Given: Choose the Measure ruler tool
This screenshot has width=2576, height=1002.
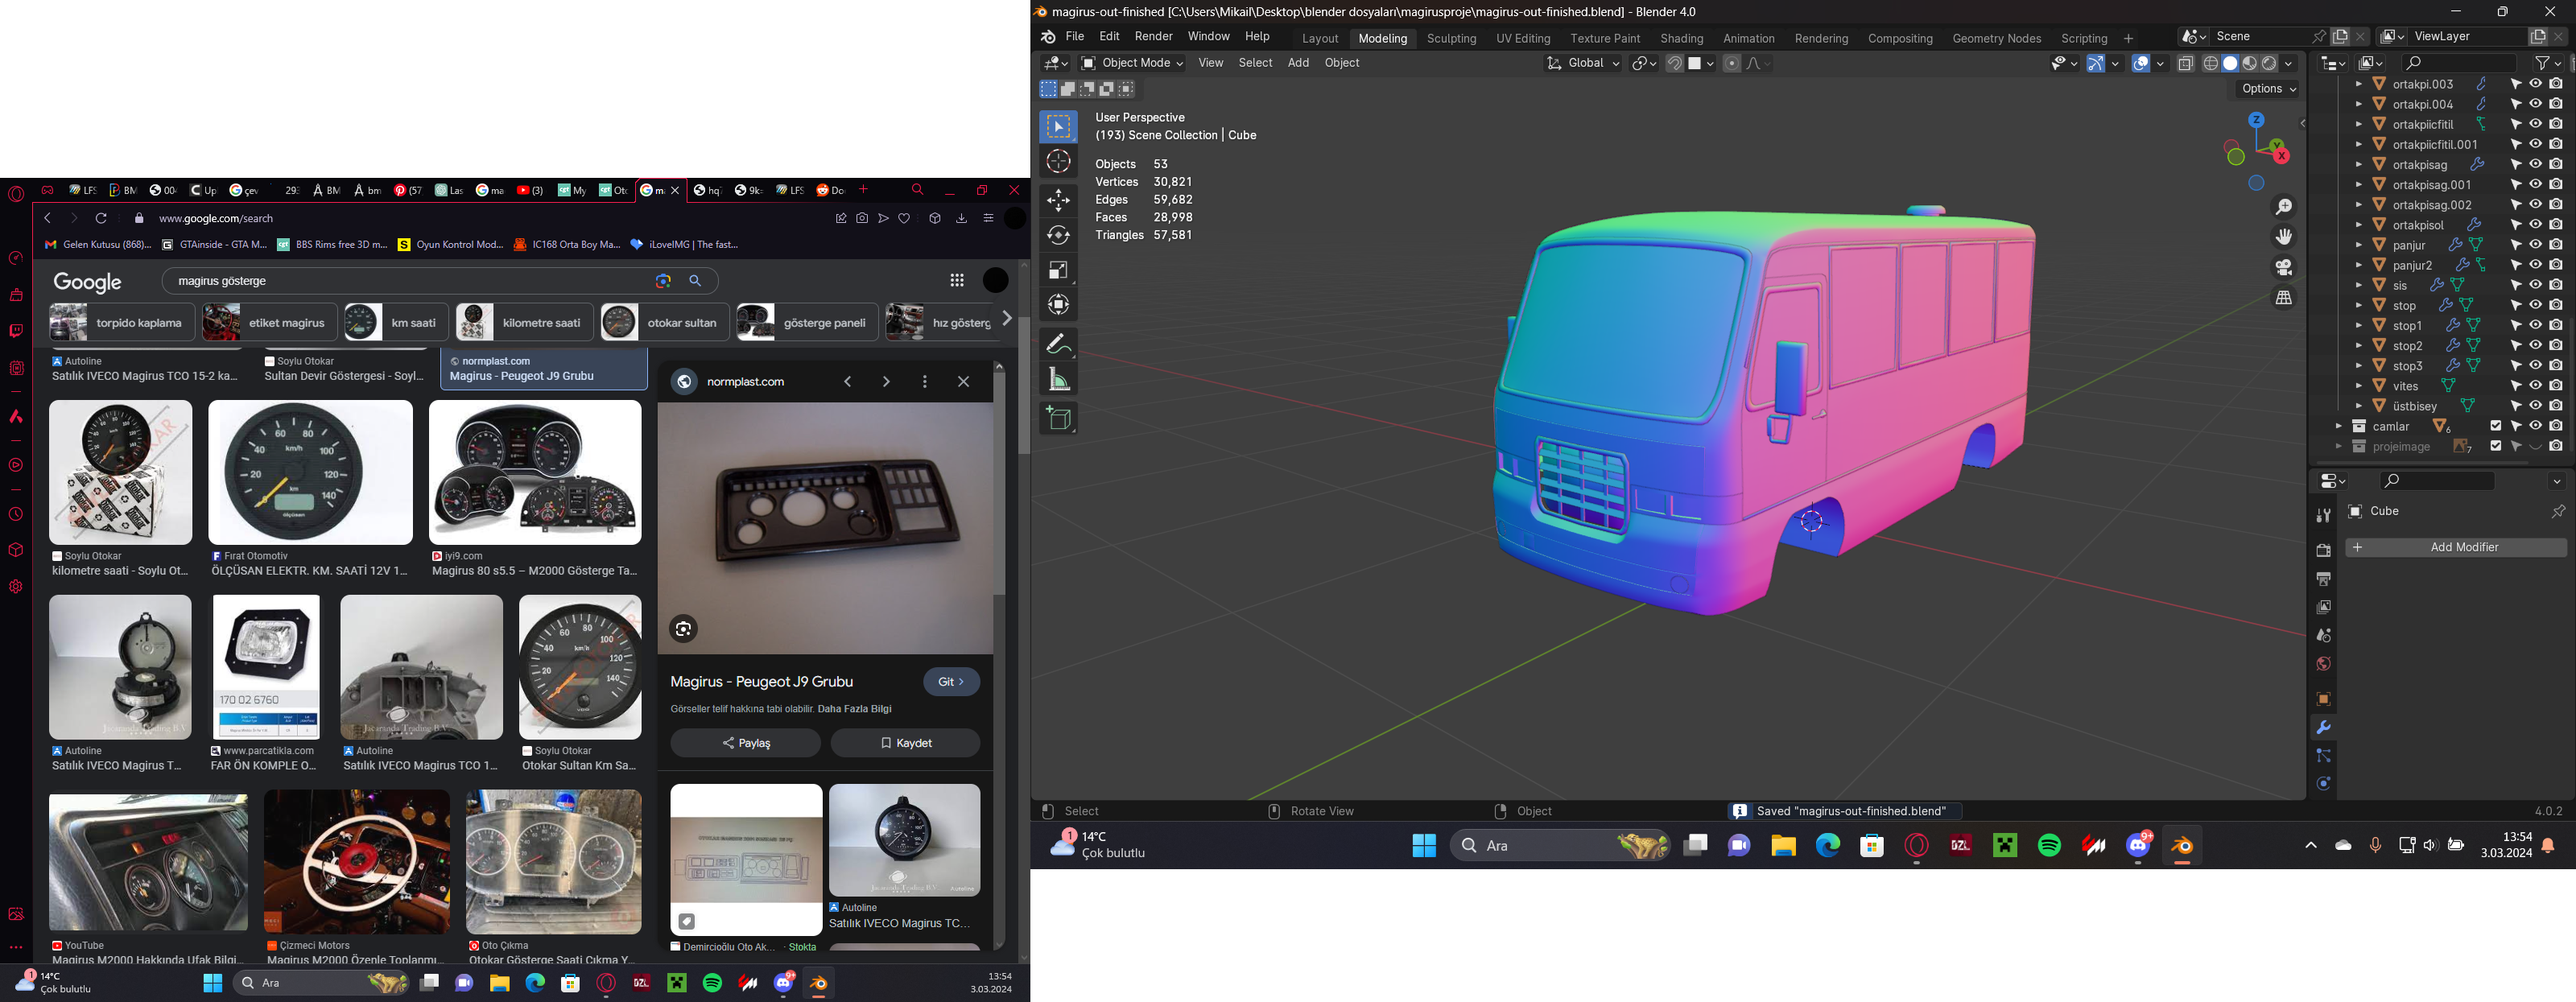Looking at the screenshot, I should click(x=1058, y=379).
